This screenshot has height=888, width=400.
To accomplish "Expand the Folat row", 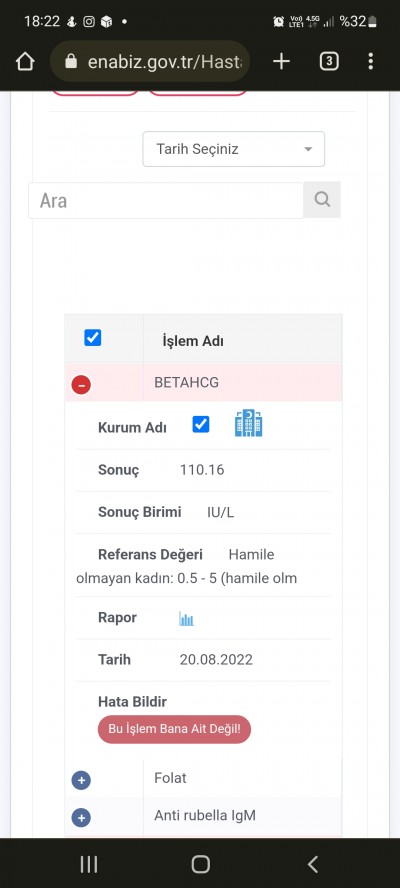I will click(81, 780).
